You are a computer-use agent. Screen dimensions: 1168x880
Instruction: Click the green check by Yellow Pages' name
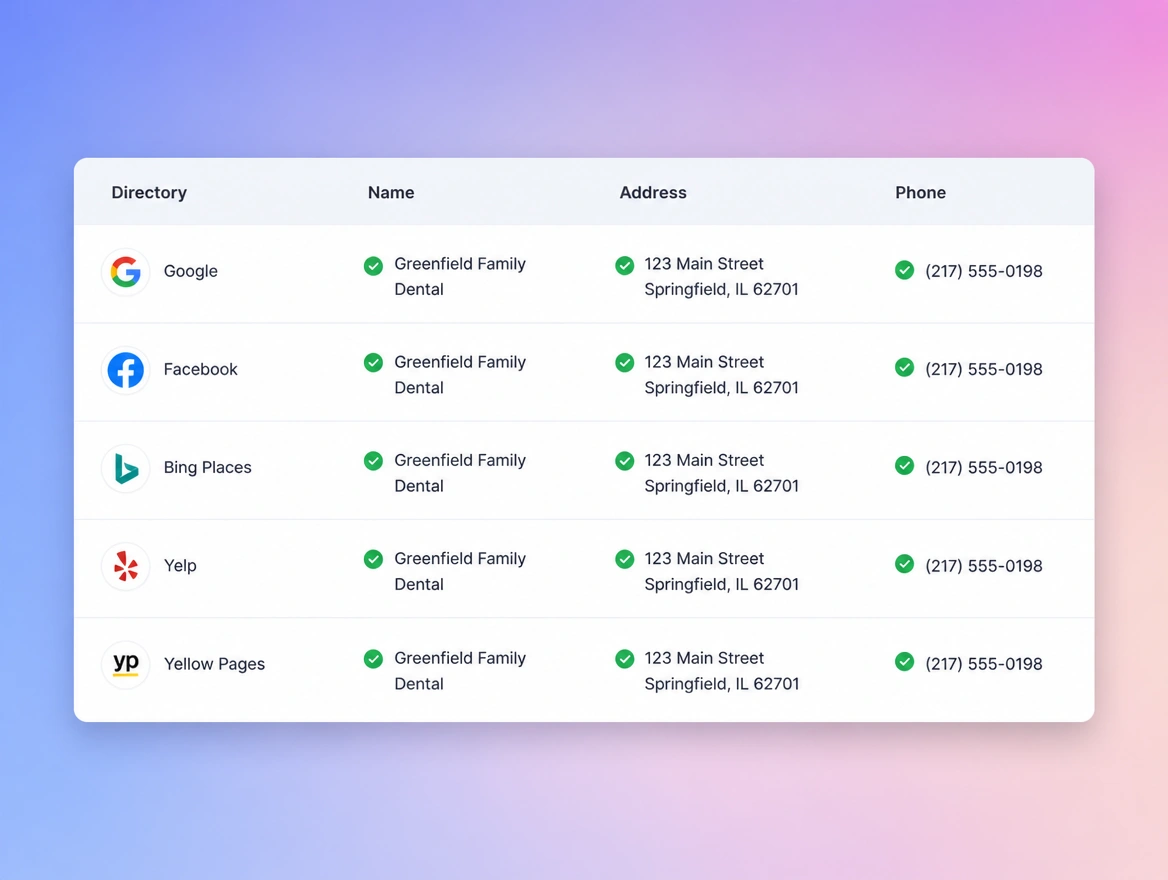[x=373, y=659]
